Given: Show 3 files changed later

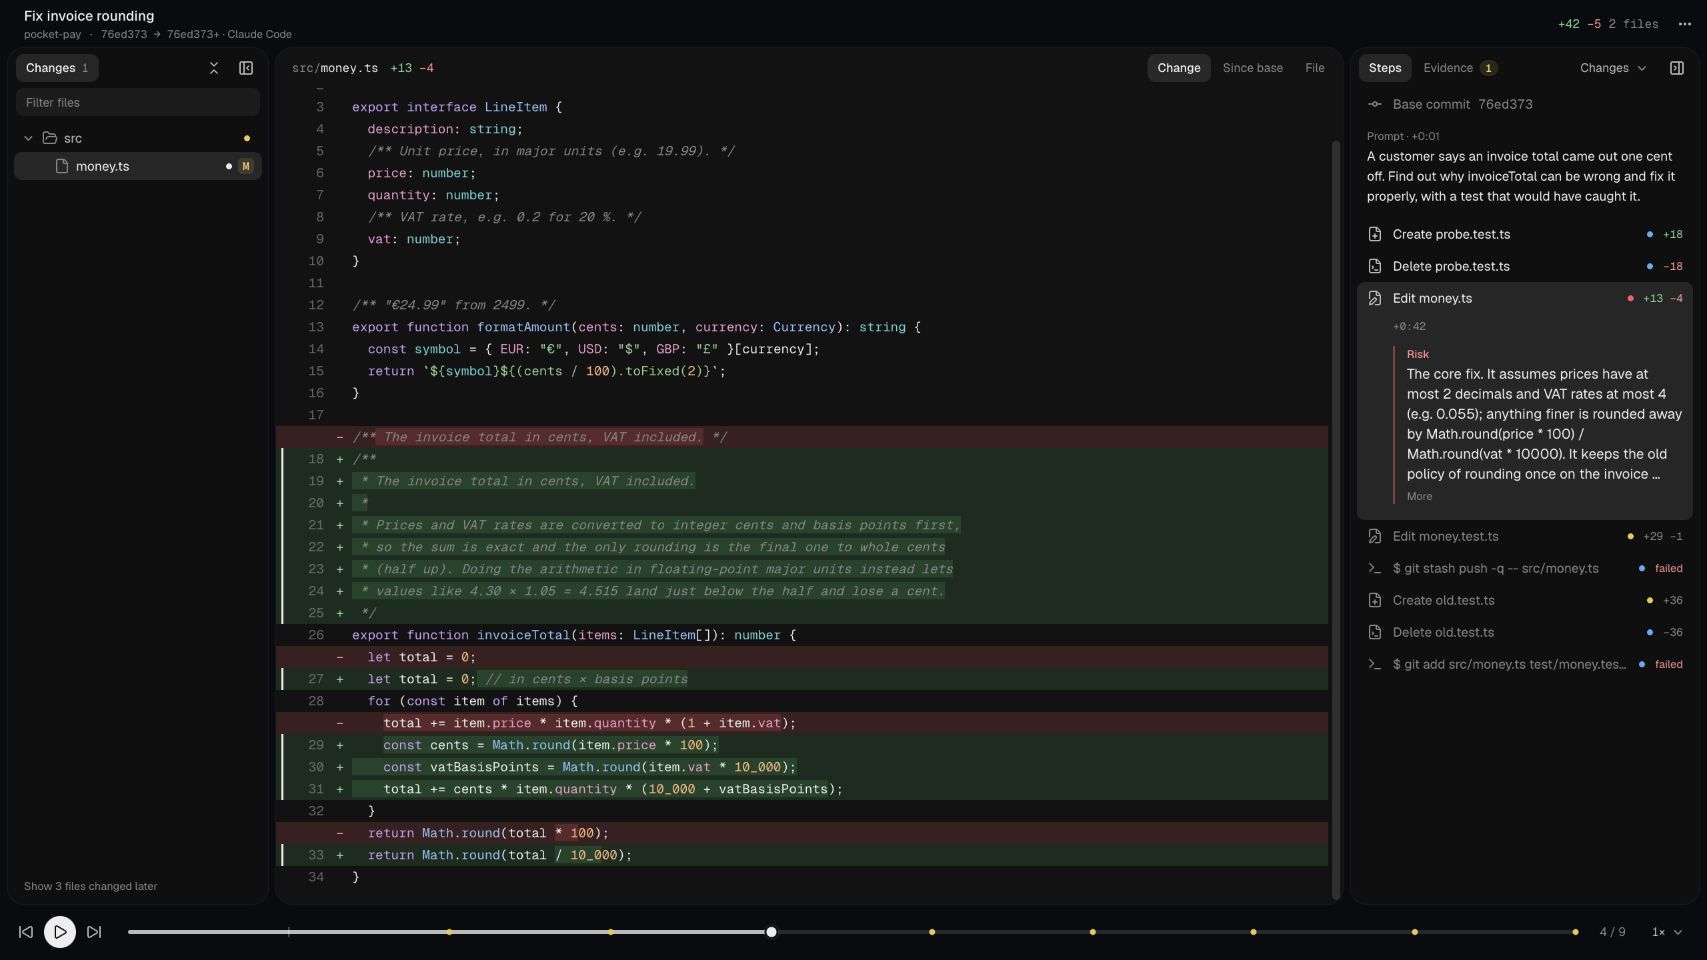Looking at the screenshot, I should [x=90, y=886].
